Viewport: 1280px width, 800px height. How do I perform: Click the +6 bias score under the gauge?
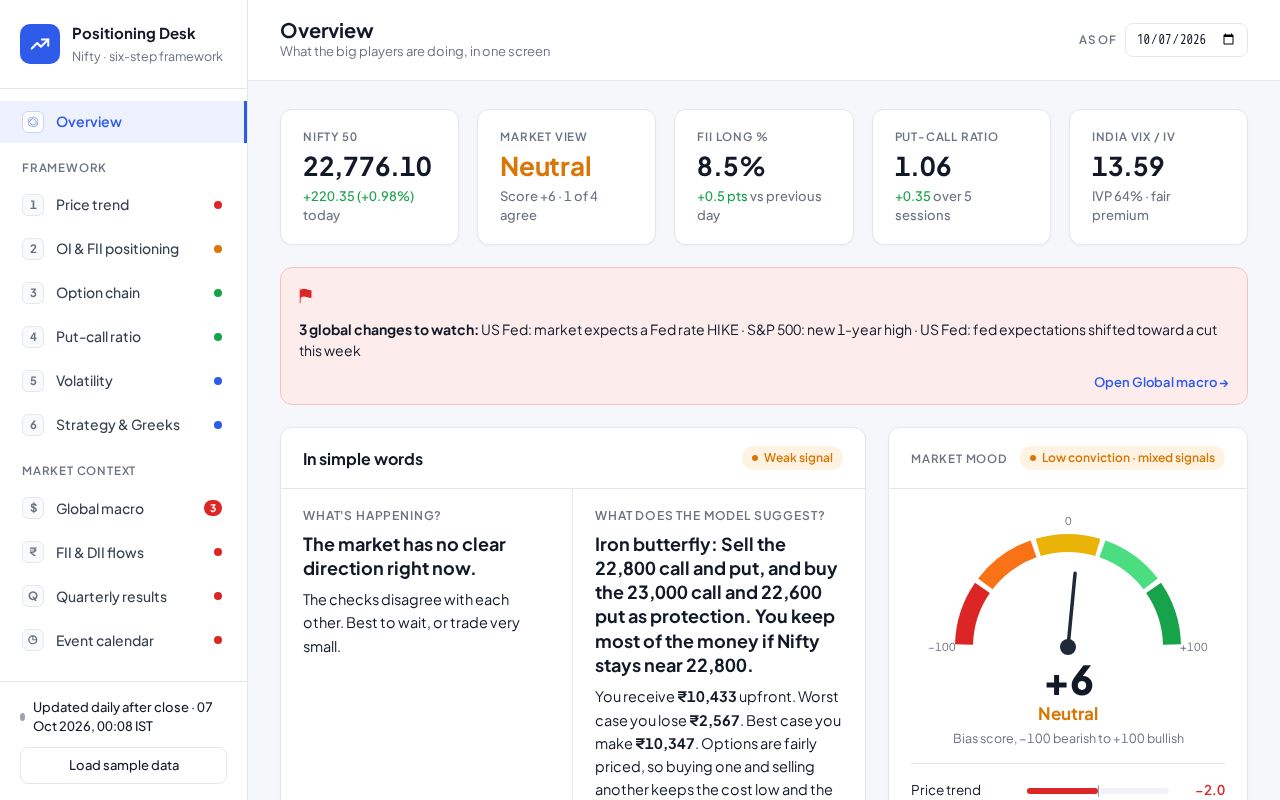pyautogui.click(x=1069, y=681)
